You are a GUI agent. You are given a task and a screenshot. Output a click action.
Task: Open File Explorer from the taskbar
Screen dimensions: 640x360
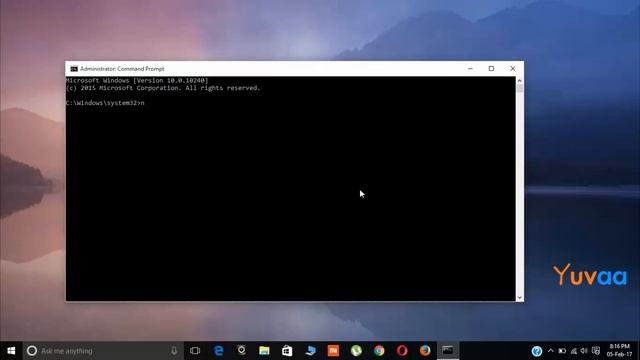pyautogui.click(x=264, y=351)
